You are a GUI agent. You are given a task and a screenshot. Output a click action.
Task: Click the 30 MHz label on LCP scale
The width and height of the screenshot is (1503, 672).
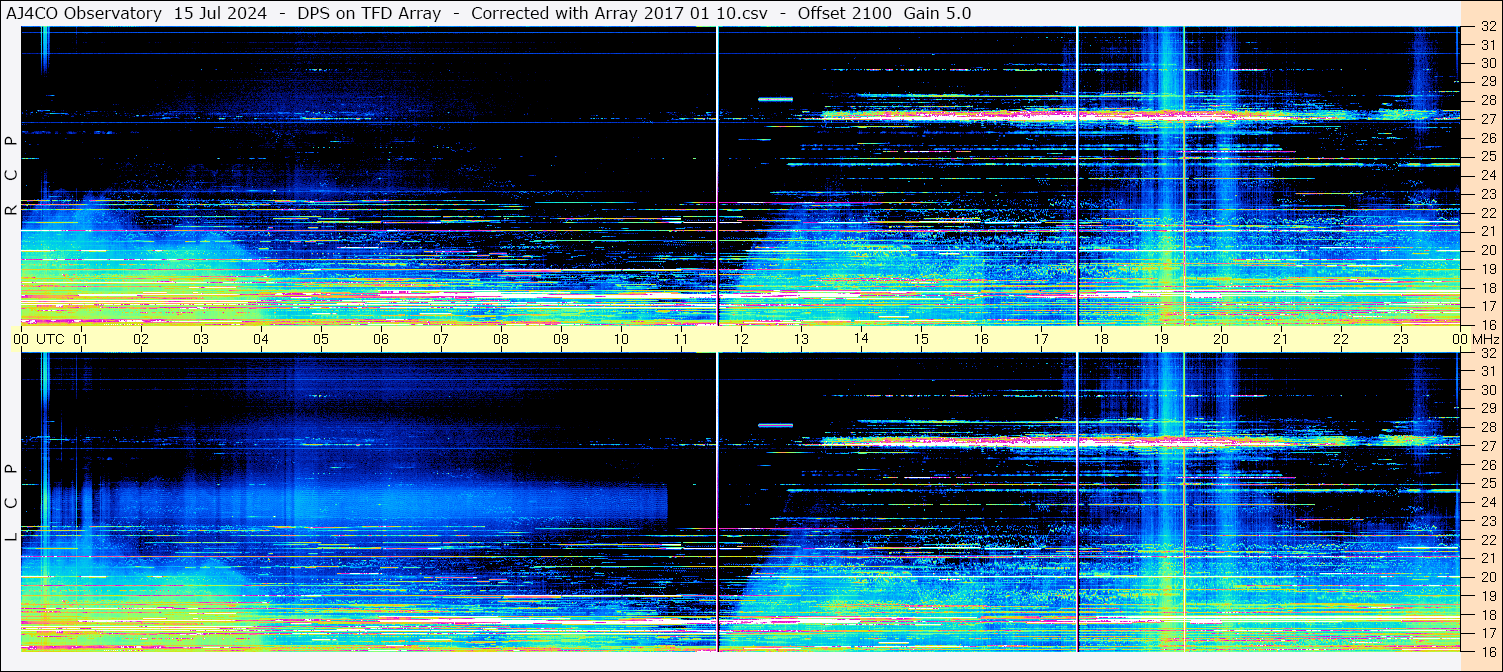coord(1487,390)
